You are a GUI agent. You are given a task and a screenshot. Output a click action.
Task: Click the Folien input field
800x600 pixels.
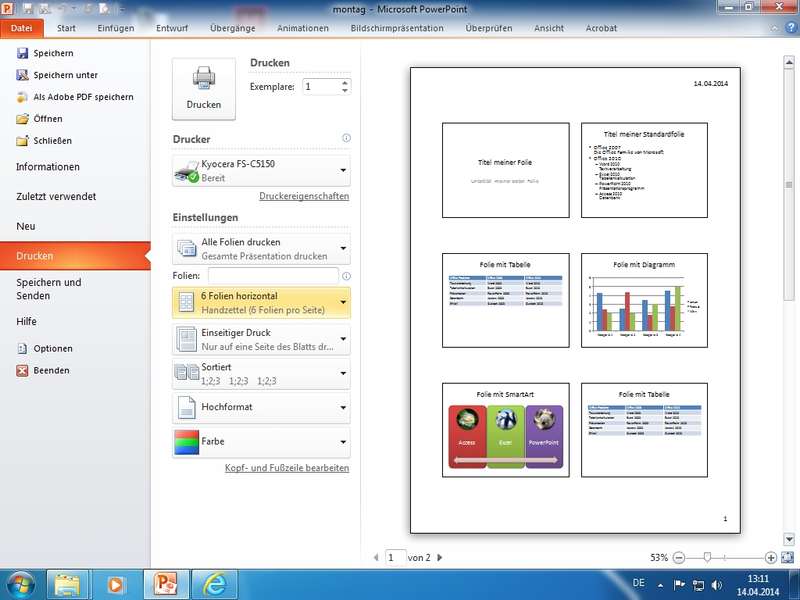(x=273, y=276)
